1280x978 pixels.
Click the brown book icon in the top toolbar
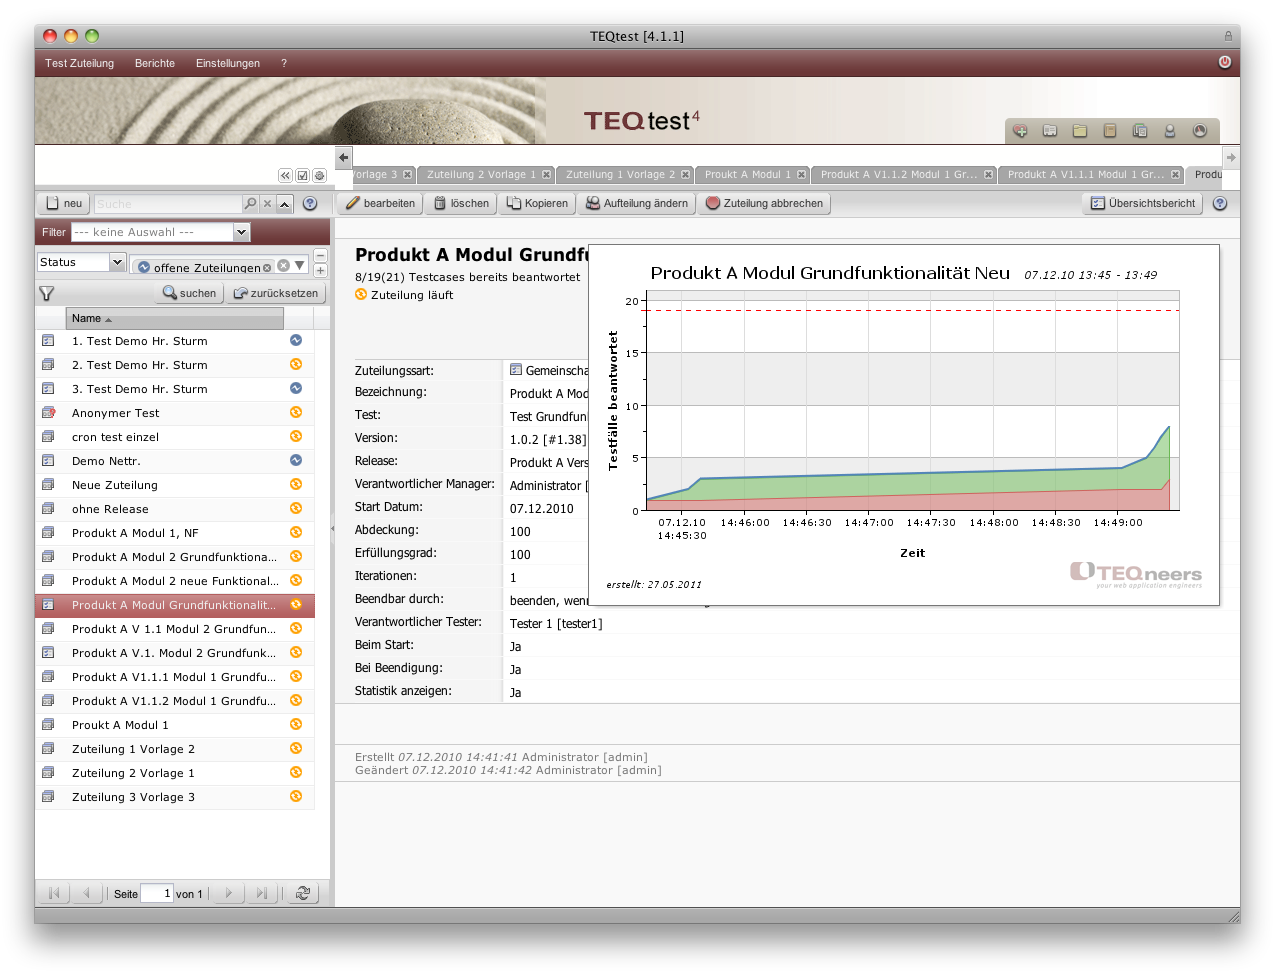click(x=1110, y=131)
